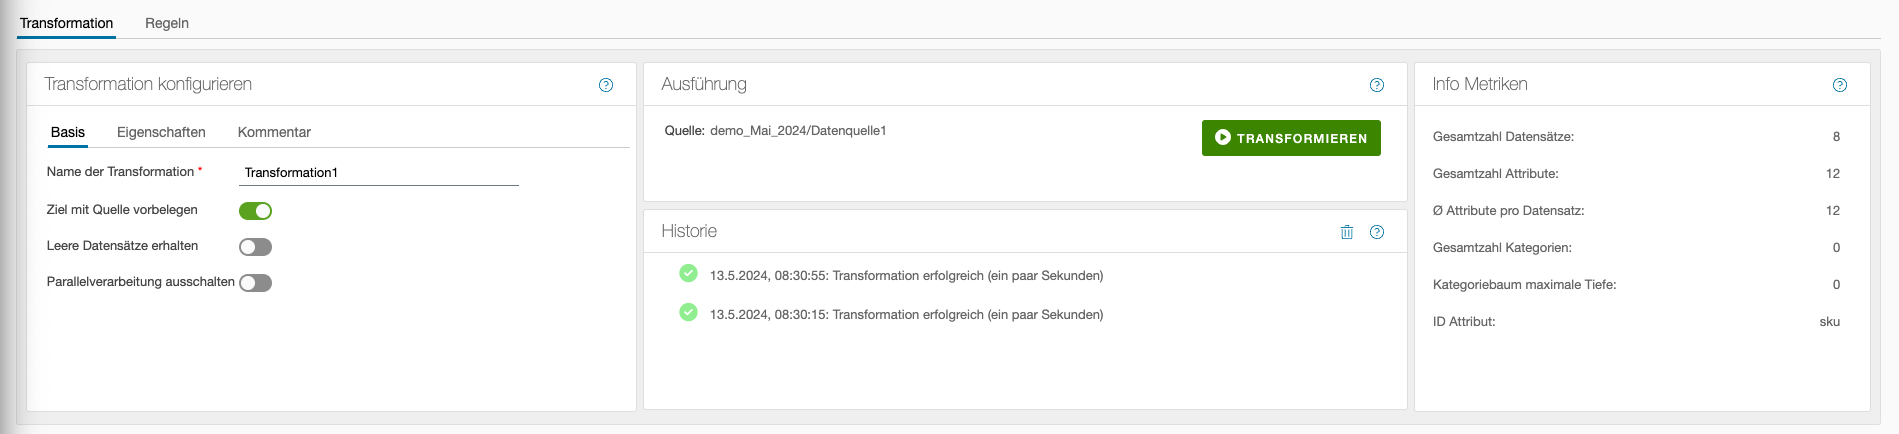Open help for Transformation konfigurieren panel
The width and height of the screenshot is (1899, 434).
click(x=606, y=85)
